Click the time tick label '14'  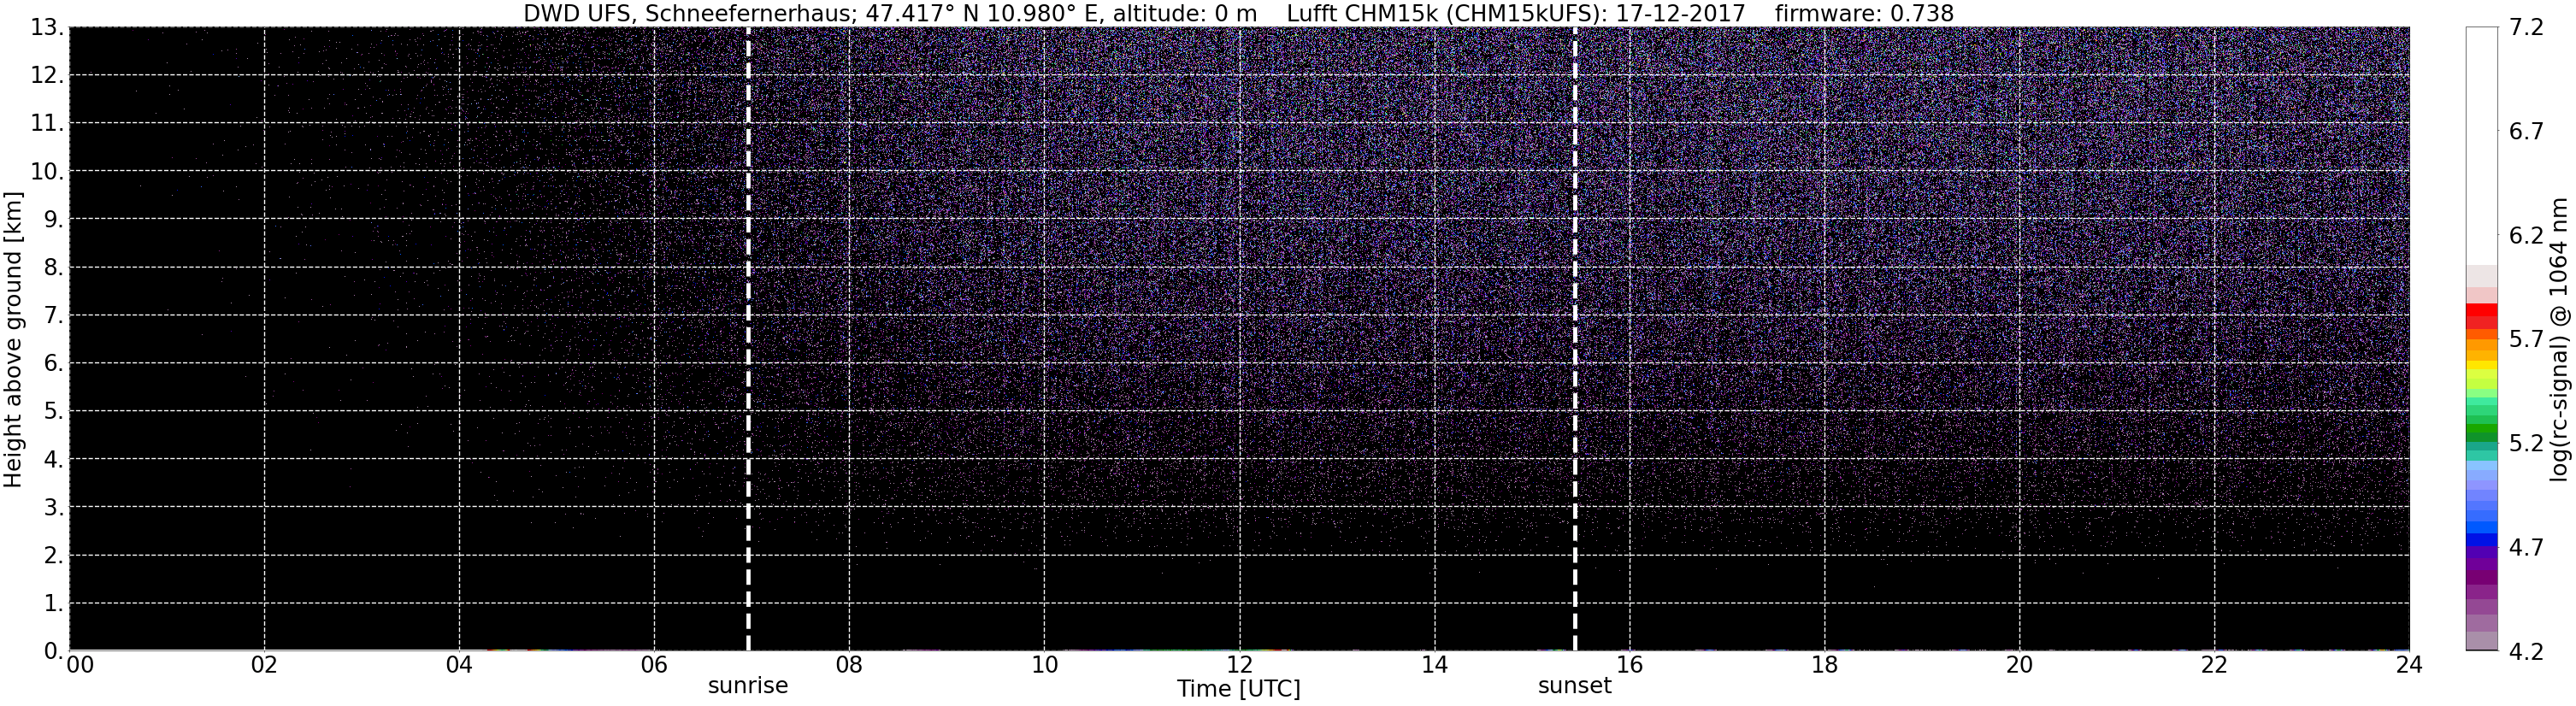click(1434, 665)
